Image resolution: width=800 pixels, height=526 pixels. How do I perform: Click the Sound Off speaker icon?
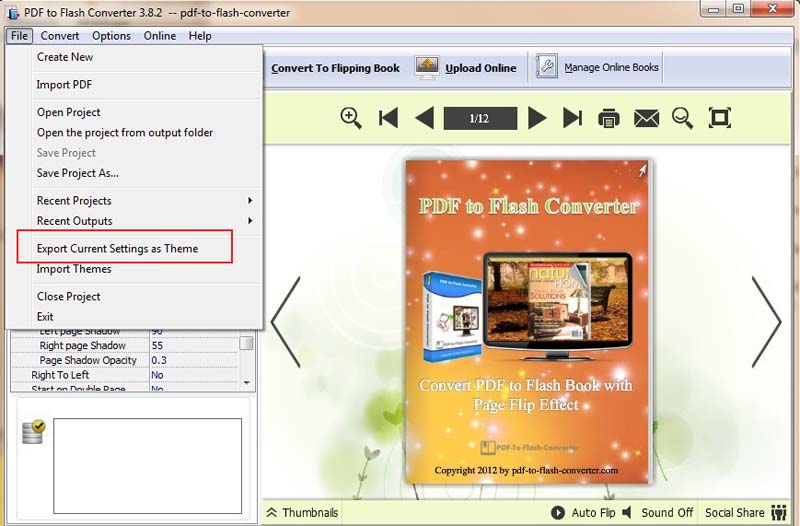pyautogui.click(x=627, y=512)
